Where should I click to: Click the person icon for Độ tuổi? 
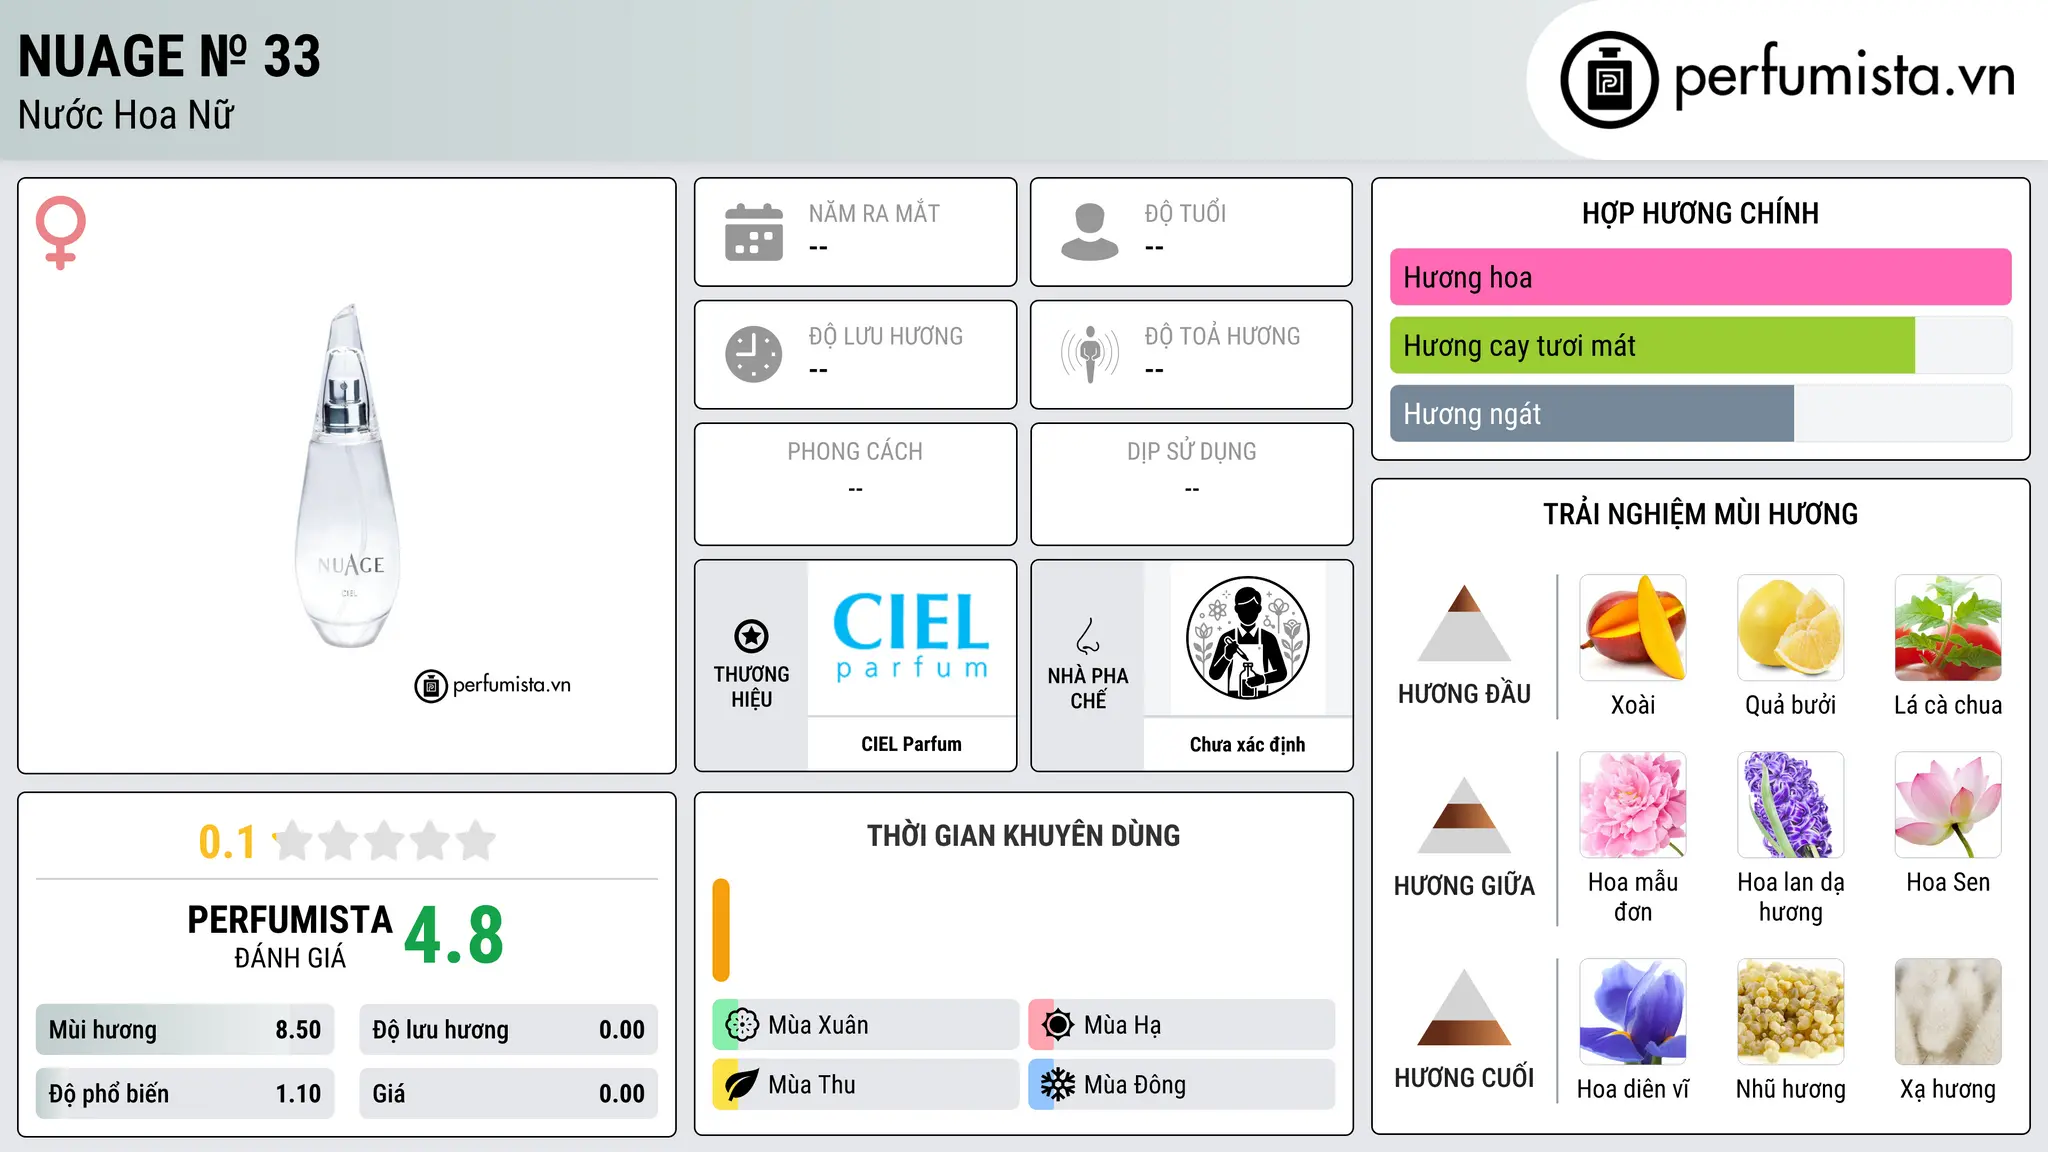pos(1090,232)
